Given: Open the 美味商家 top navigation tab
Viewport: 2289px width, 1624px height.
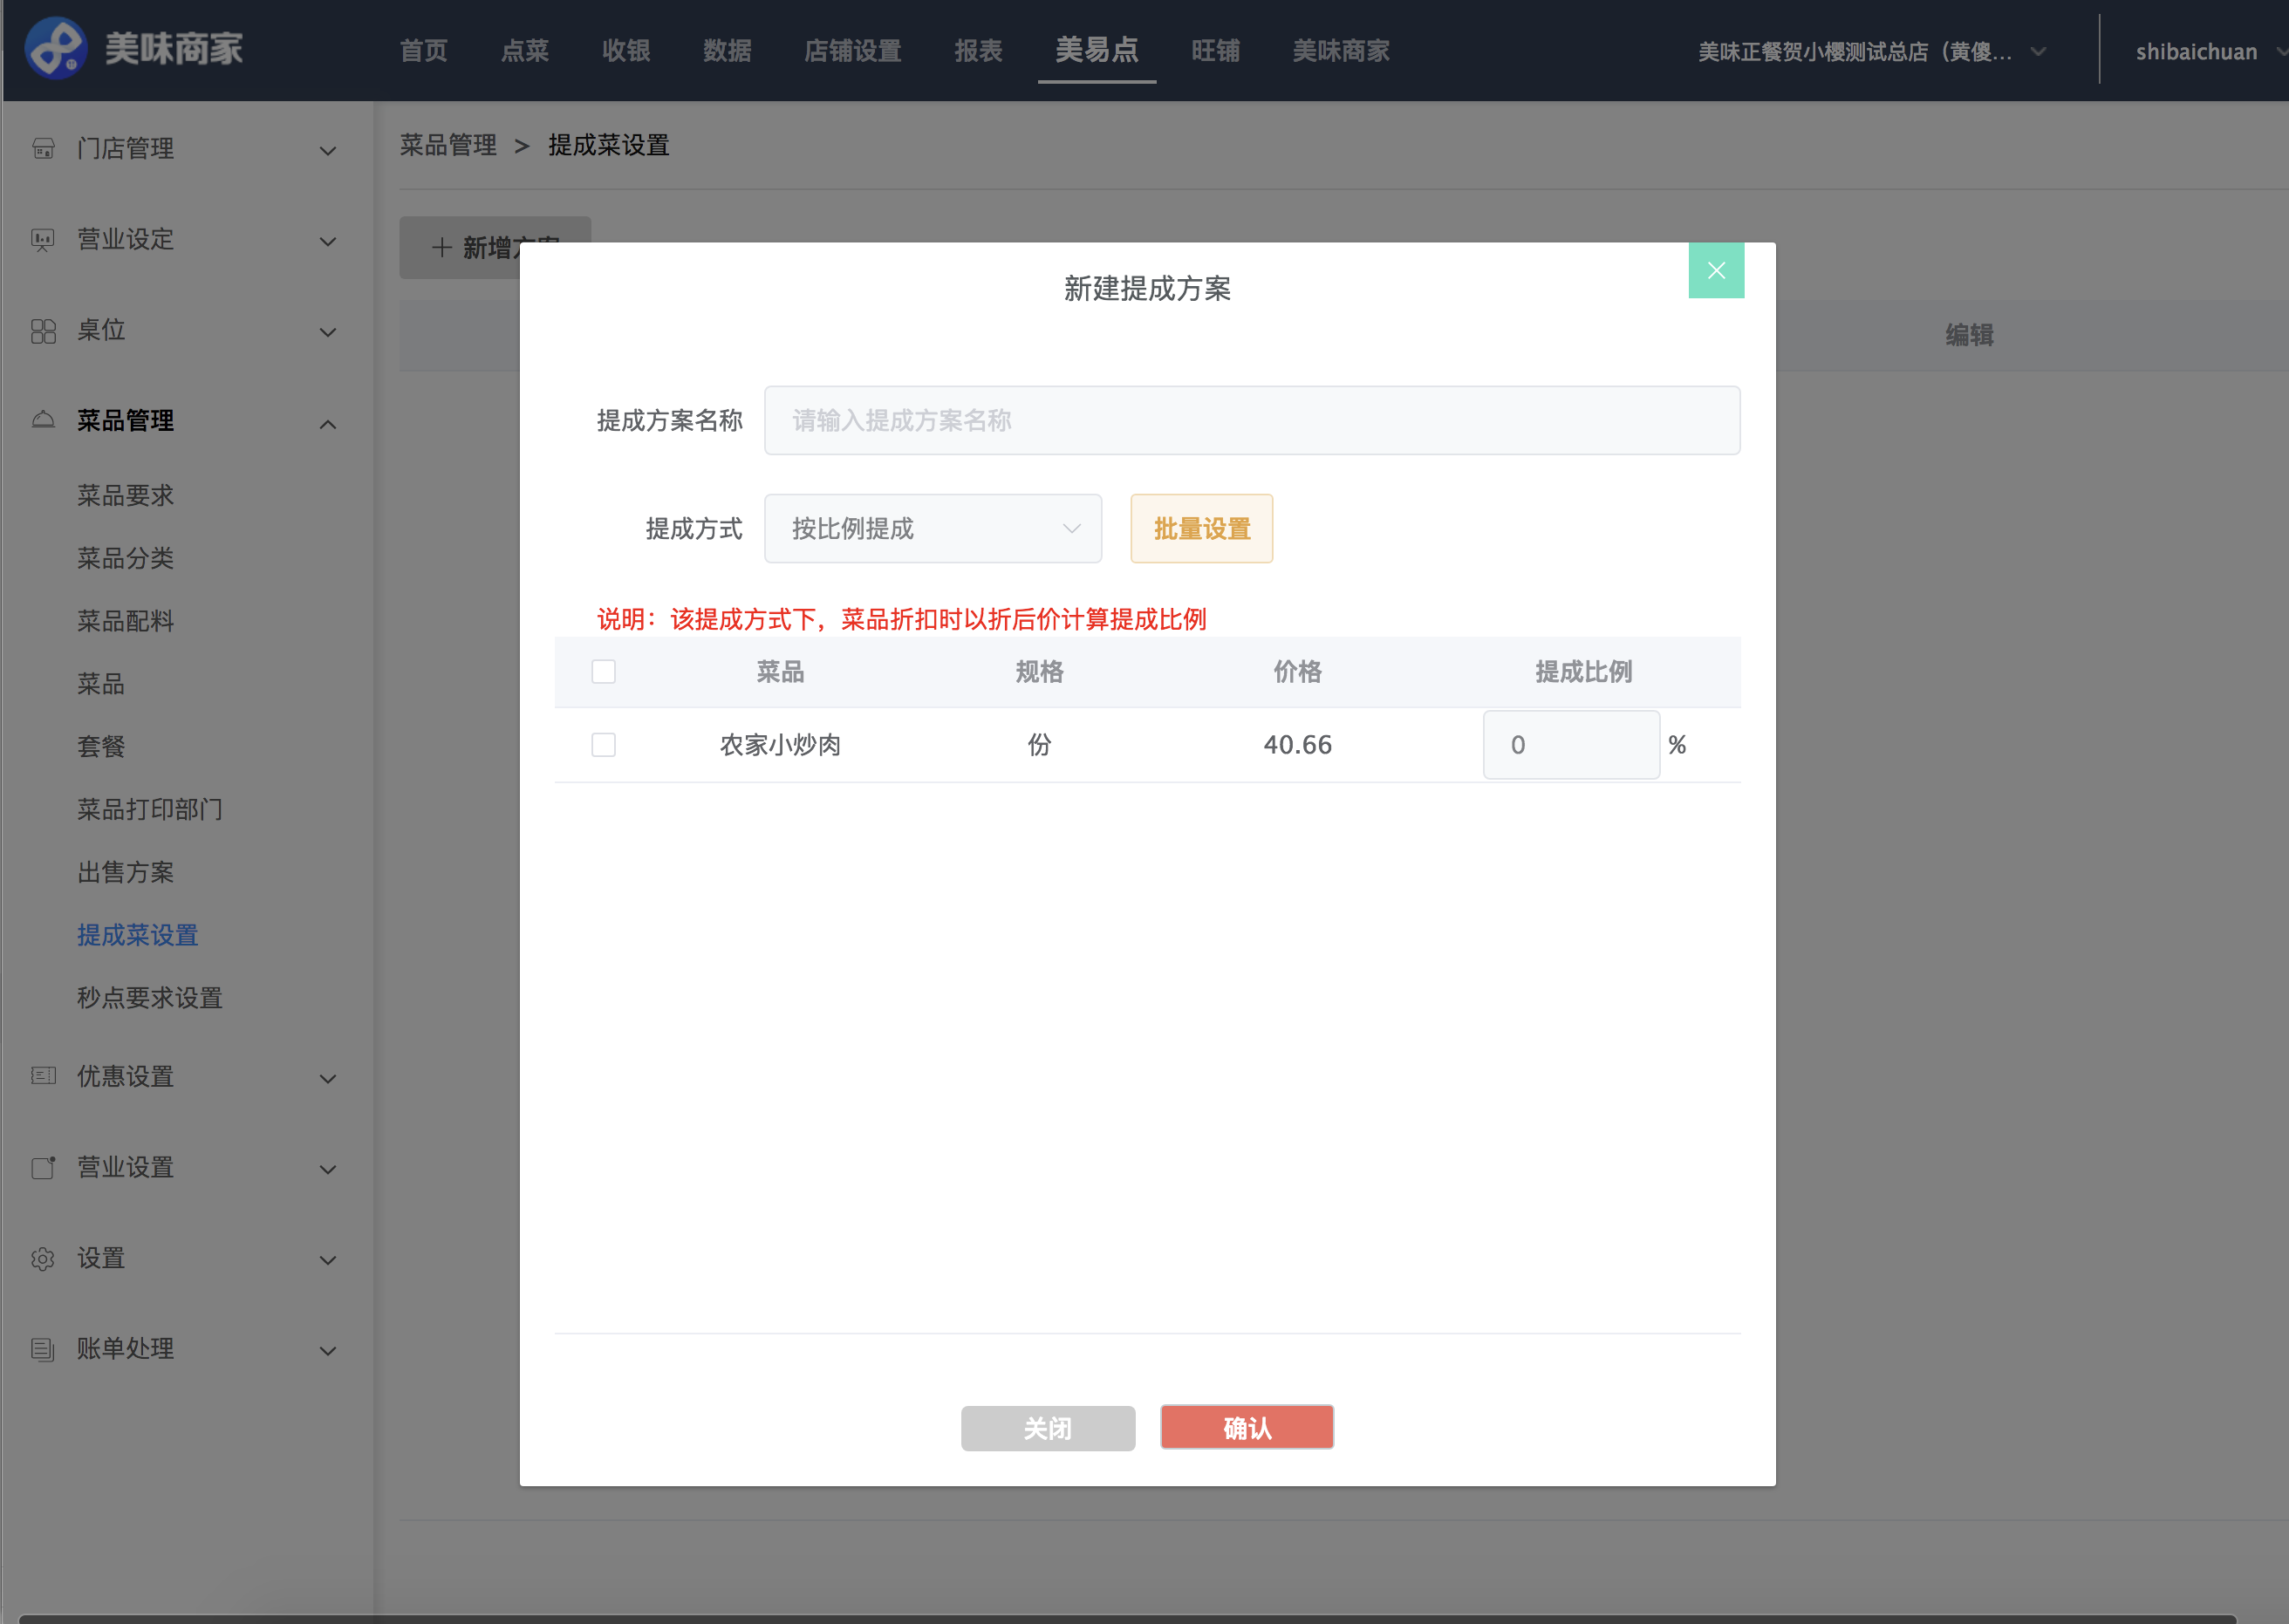Looking at the screenshot, I should [1340, 51].
